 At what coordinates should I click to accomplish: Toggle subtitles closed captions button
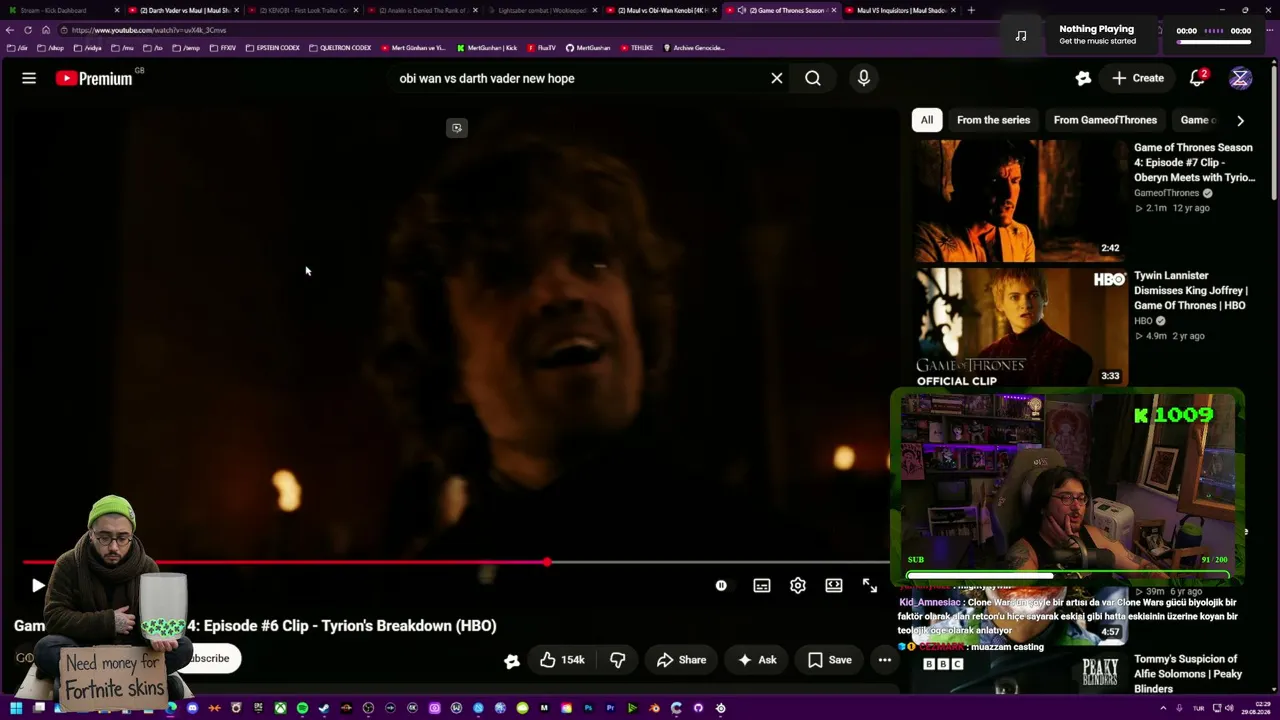[x=762, y=586]
